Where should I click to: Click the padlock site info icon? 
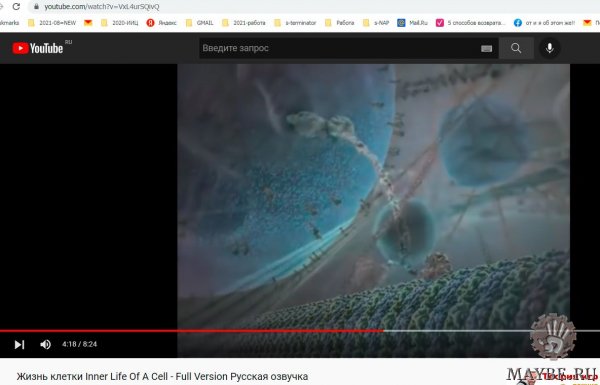tap(36, 7)
